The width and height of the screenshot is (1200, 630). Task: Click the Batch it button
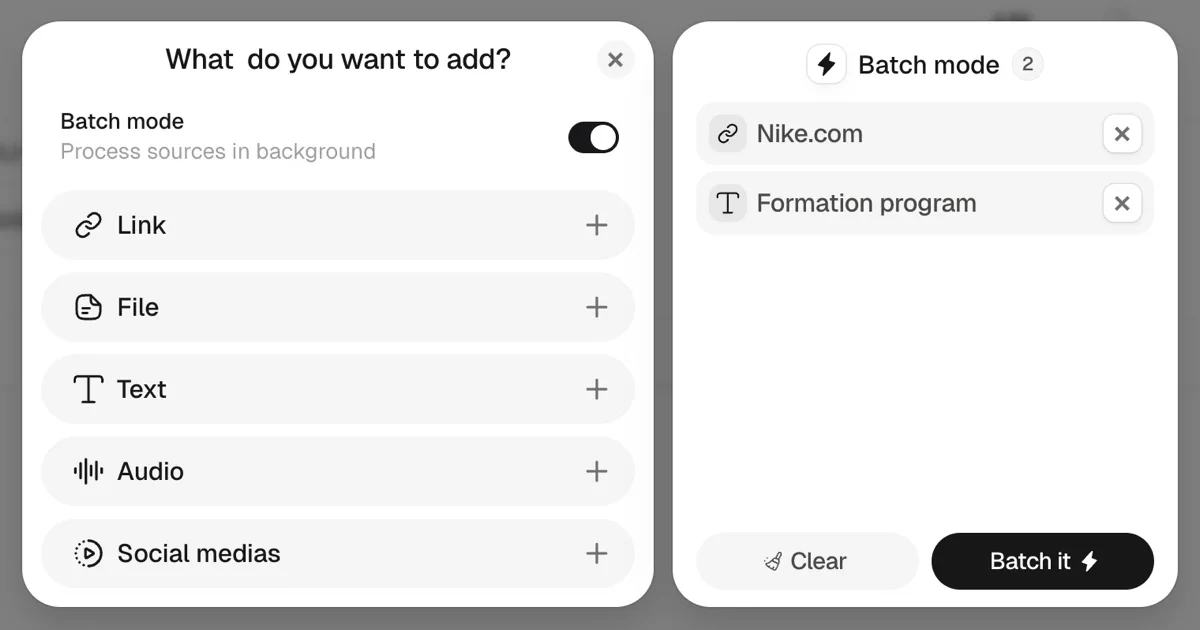point(1043,561)
